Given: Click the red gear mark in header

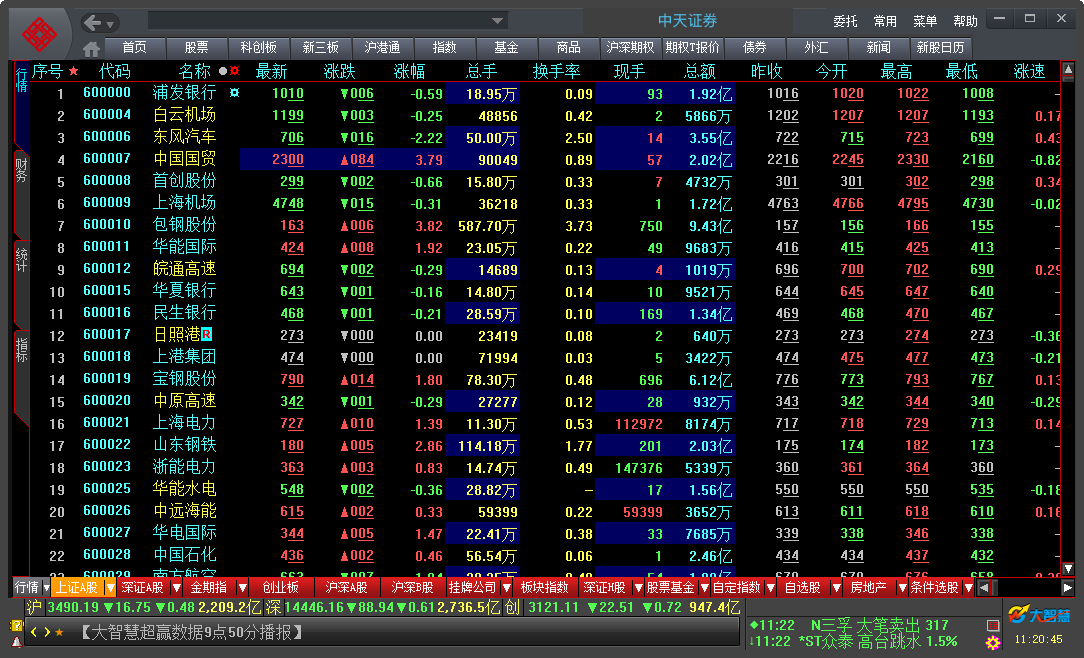Looking at the screenshot, I should click(235, 70).
